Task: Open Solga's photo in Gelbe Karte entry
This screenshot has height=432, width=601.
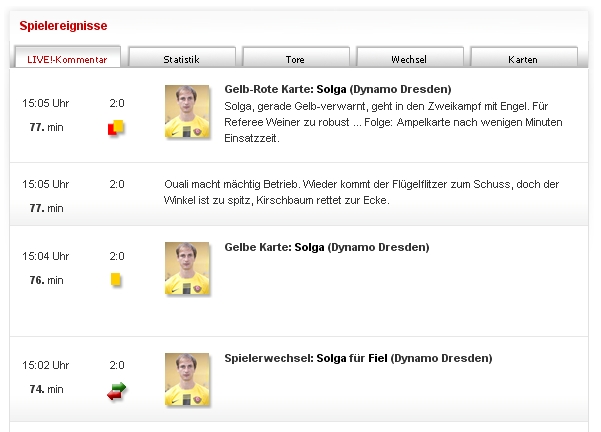Action: 187,268
